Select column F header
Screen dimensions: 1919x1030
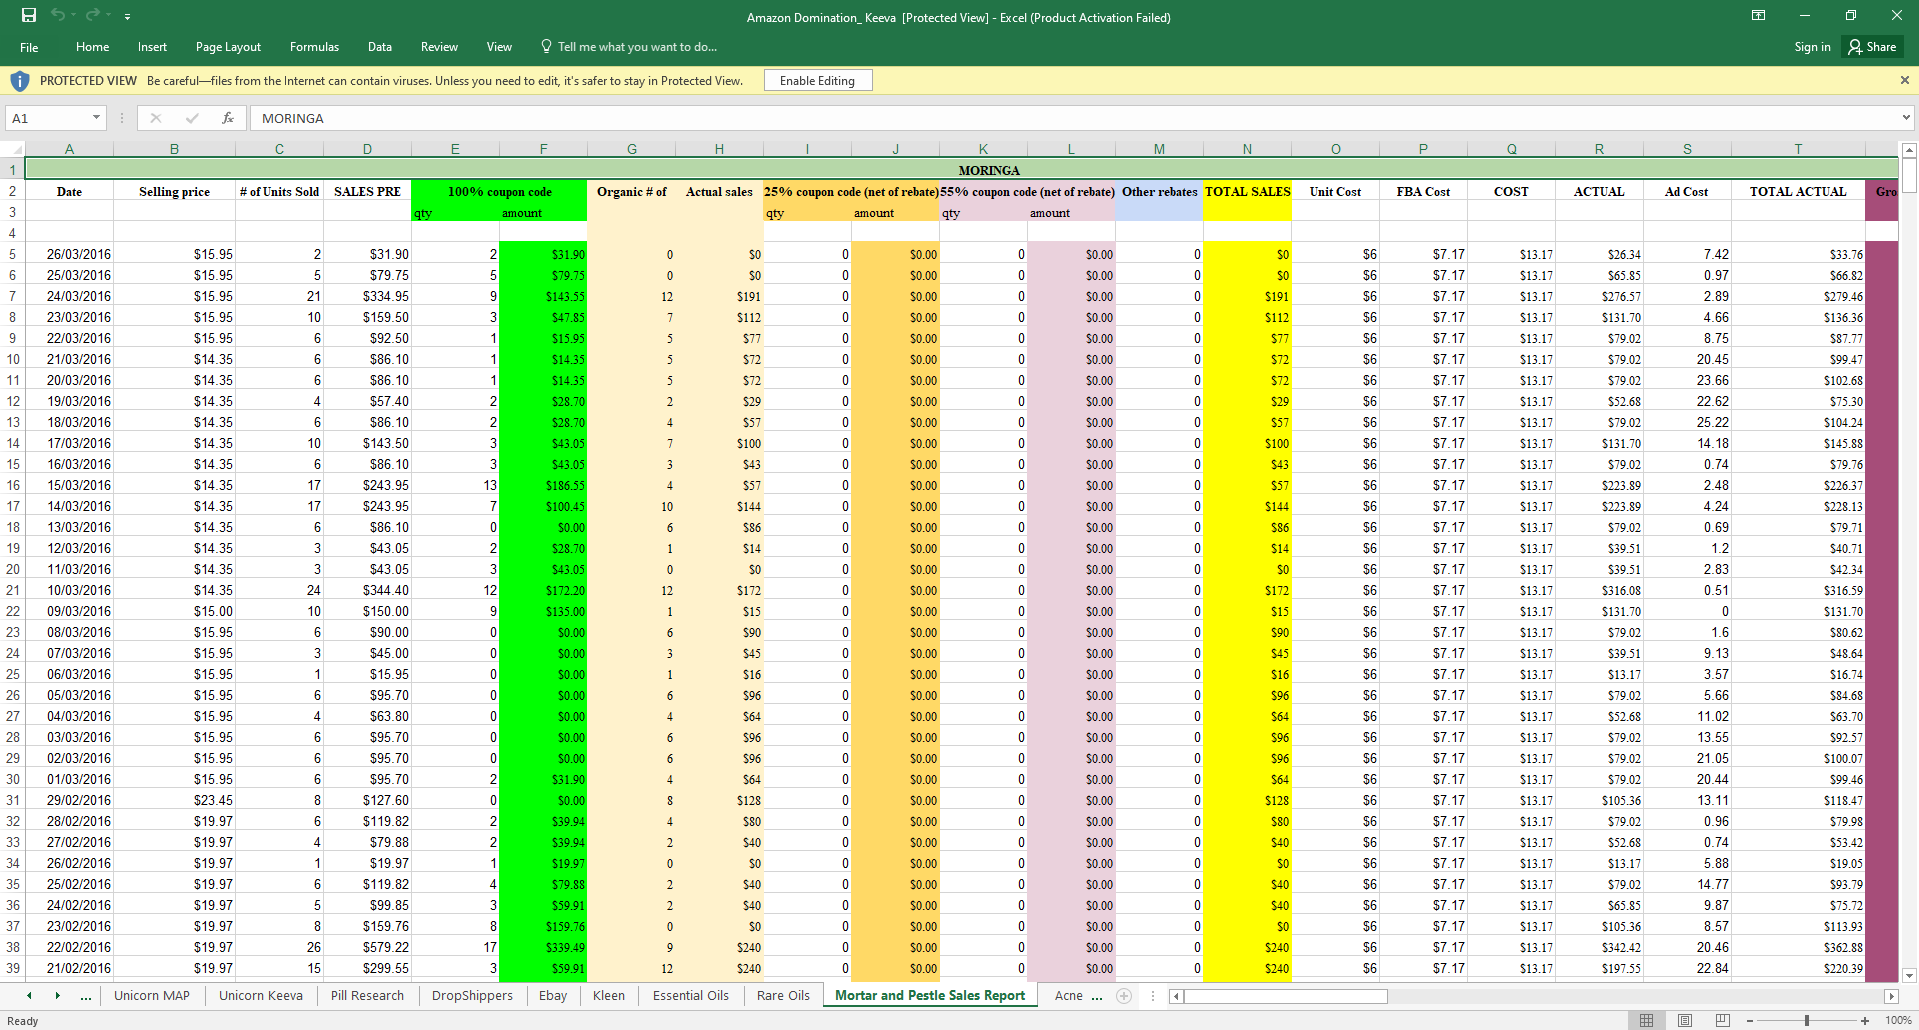[543, 149]
